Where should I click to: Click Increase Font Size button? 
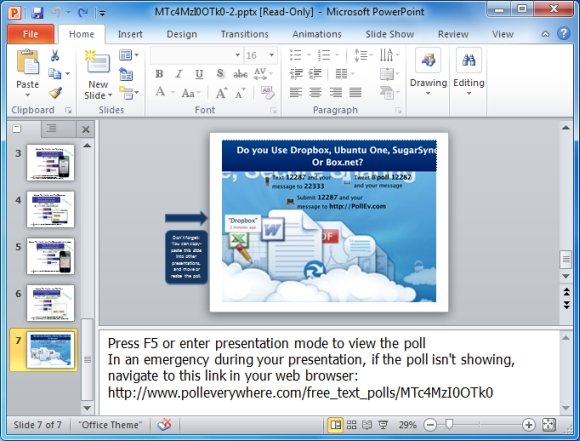point(221,93)
